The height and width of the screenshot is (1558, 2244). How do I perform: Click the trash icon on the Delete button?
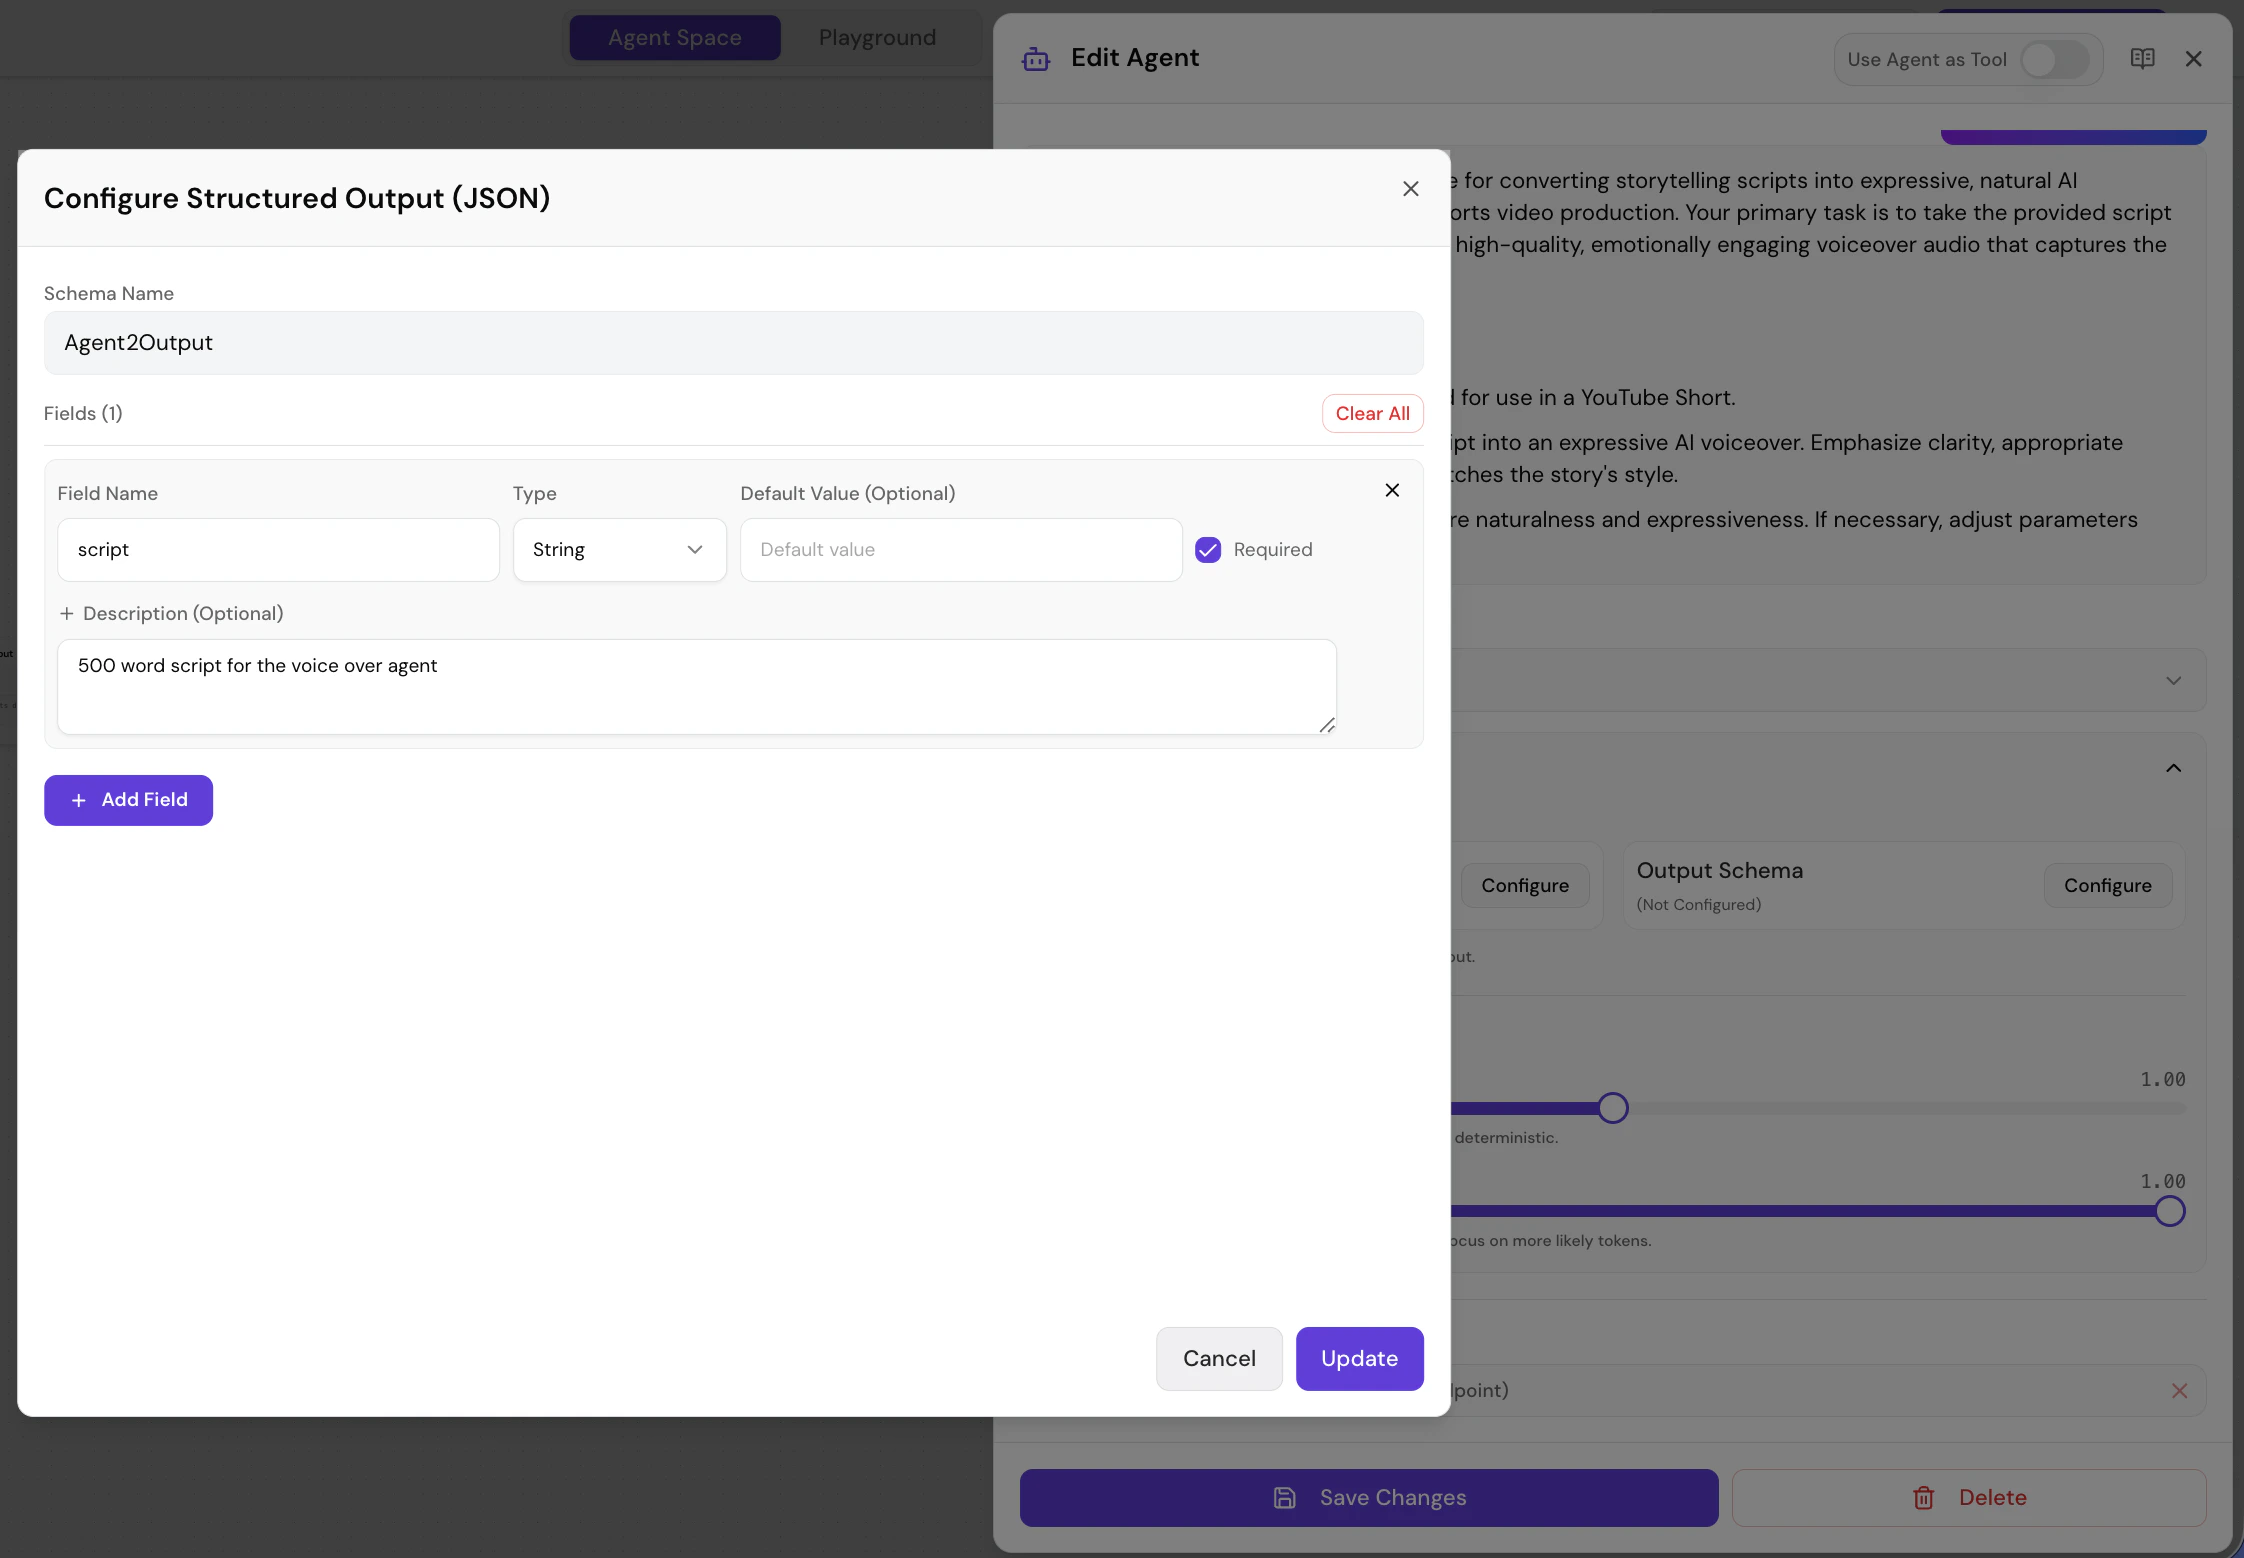1923,1497
